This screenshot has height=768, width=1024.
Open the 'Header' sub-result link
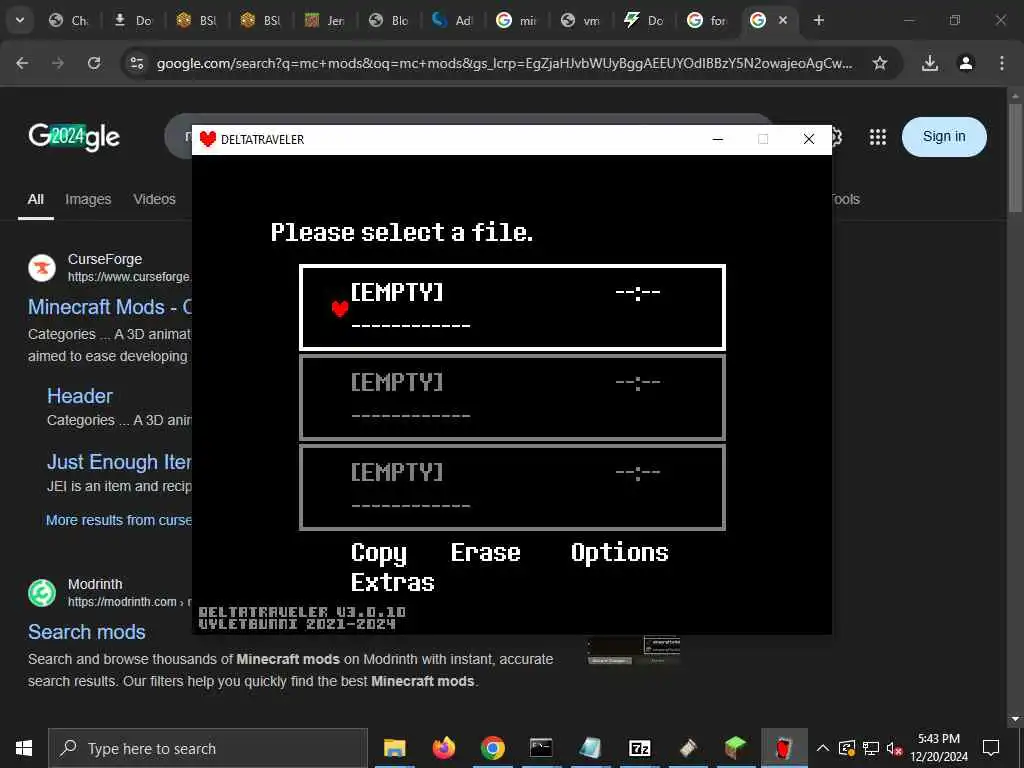pos(80,396)
